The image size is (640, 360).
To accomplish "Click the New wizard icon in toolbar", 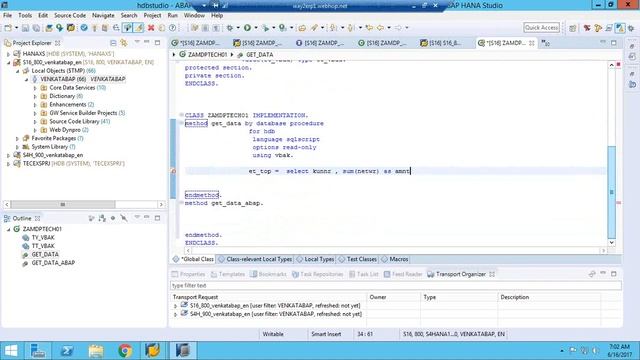I will pos(8,28).
